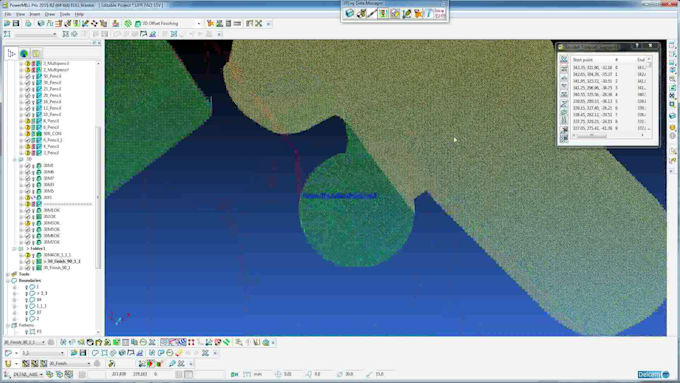This screenshot has width=680, height=383.
Task: Open the active boundary selector dropdown
Action: 62,353
